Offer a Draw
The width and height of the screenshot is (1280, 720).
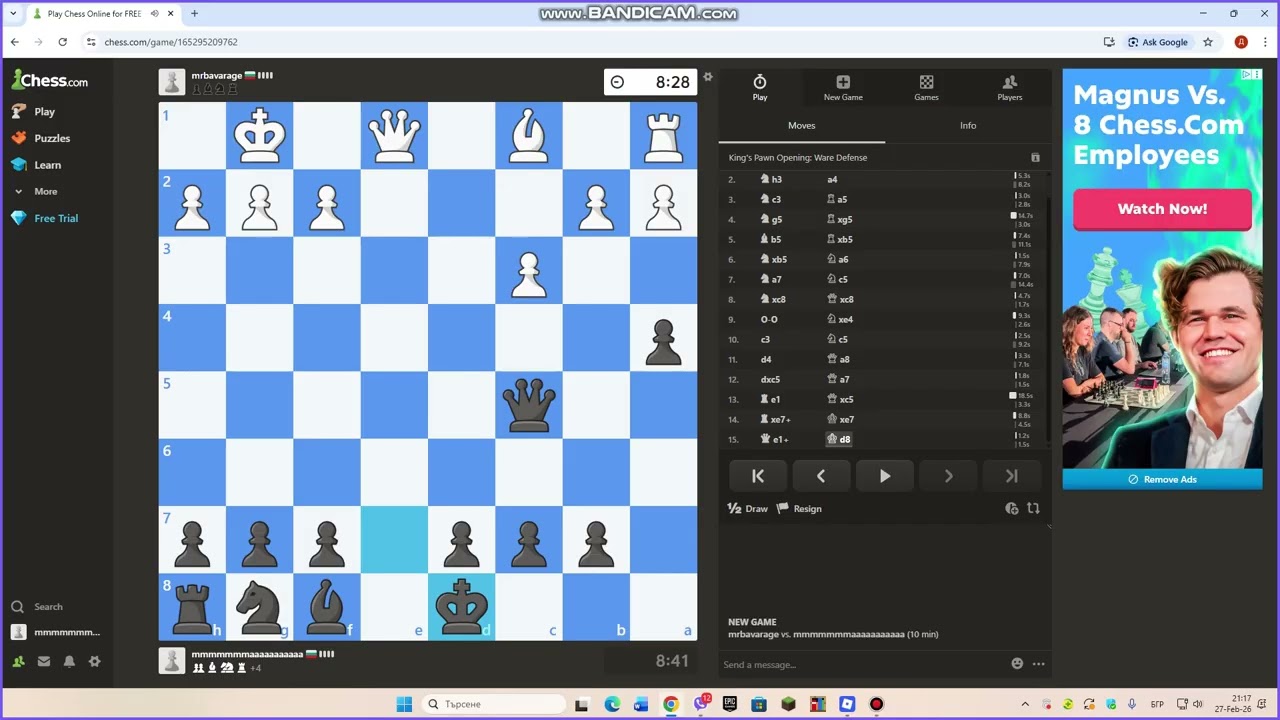748,509
